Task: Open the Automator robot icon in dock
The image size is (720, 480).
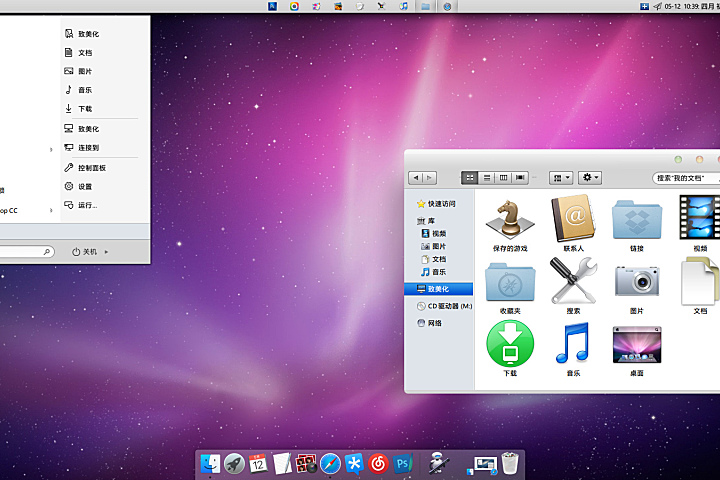Action: coord(439,463)
